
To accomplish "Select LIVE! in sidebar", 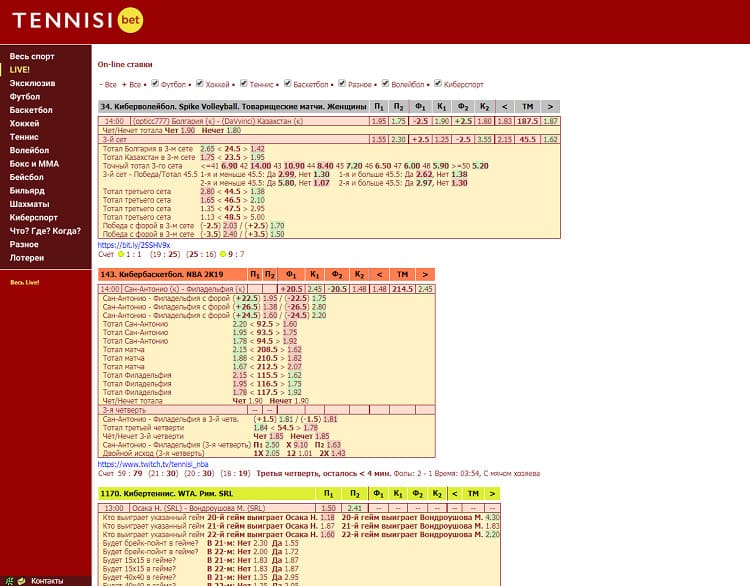I will [x=20, y=70].
